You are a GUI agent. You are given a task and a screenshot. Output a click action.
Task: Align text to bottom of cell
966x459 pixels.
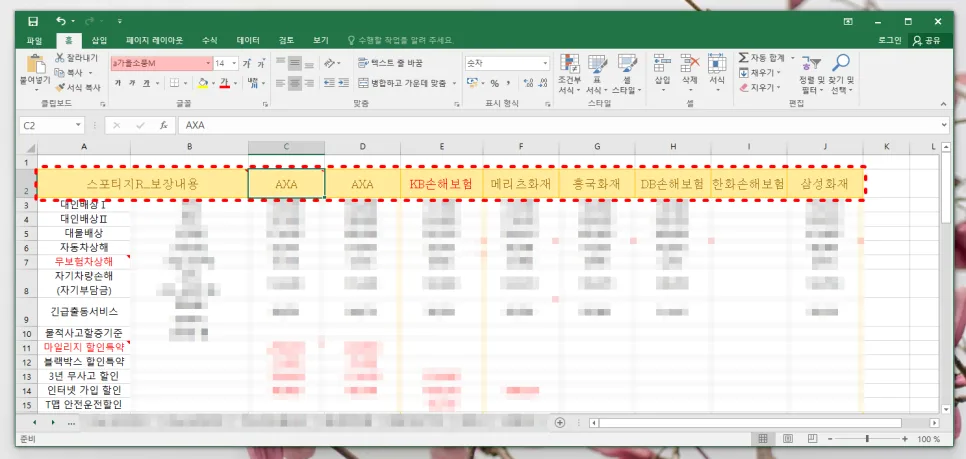[x=309, y=63]
